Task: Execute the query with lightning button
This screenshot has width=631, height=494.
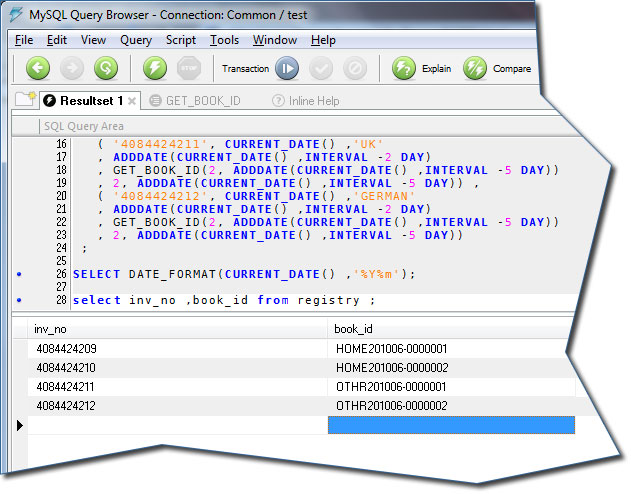Action: coord(155,69)
